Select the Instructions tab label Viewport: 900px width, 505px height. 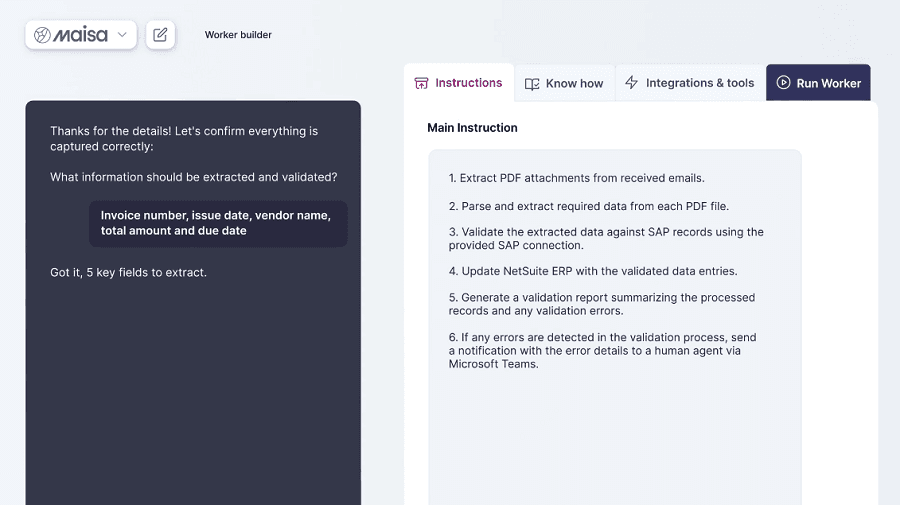click(468, 83)
